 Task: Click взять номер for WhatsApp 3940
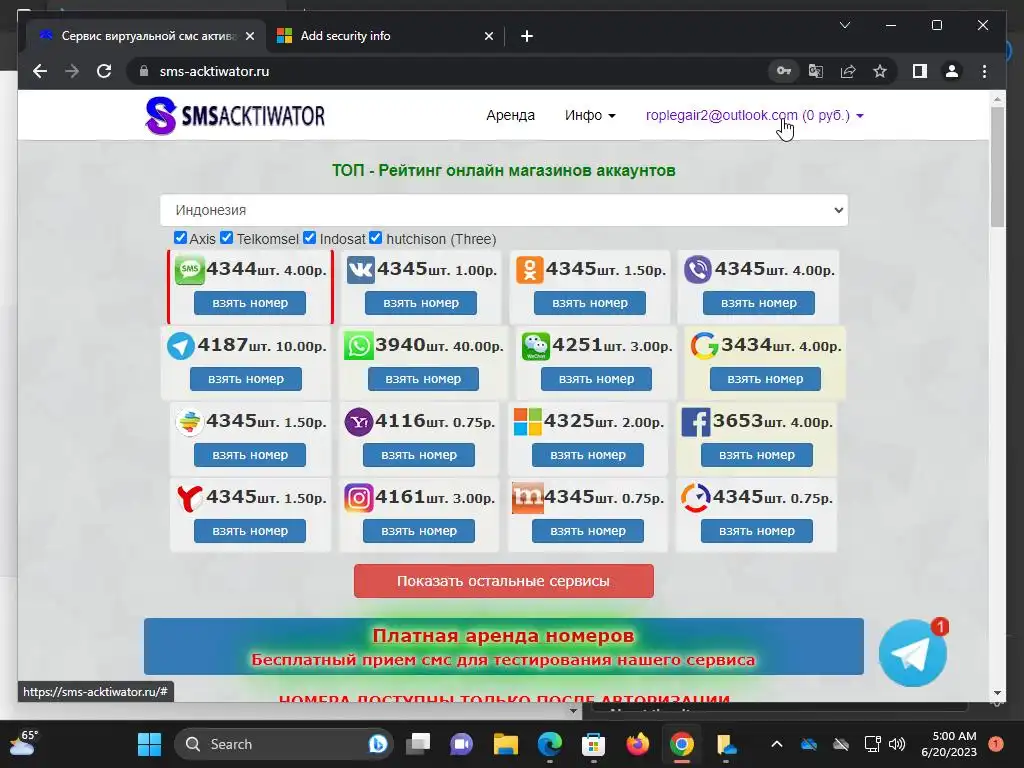click(x=423, y=379)
